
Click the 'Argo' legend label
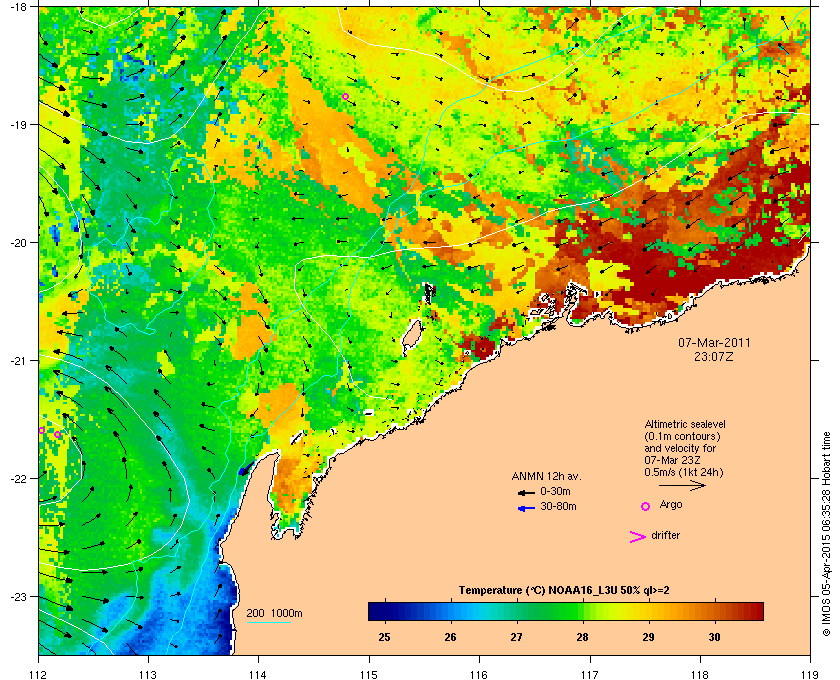[671, 504]
